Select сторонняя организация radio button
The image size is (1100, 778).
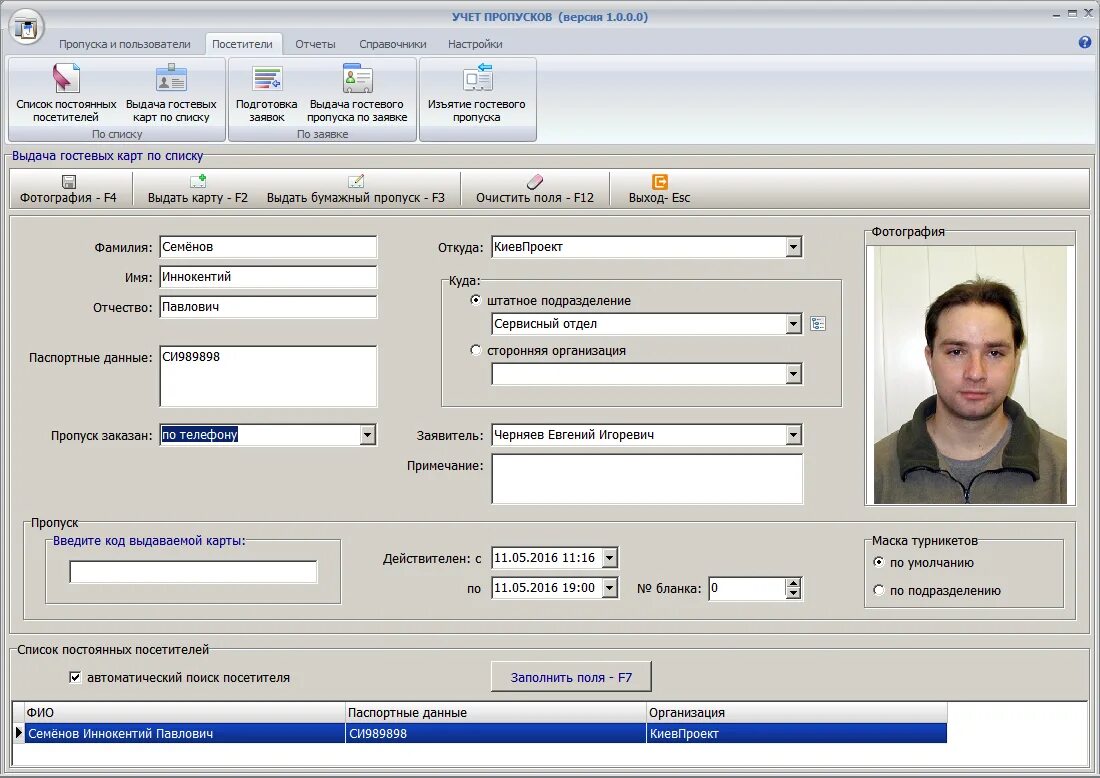[x=476, y=350]
